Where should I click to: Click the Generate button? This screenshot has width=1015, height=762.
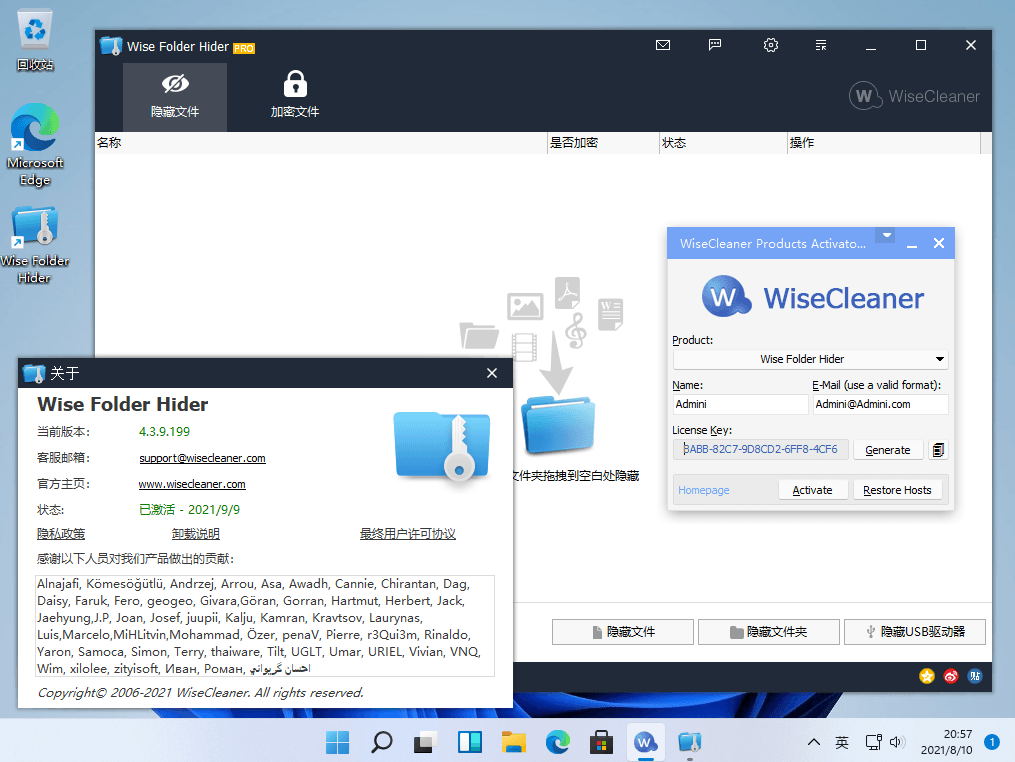[x=887, y=450]
